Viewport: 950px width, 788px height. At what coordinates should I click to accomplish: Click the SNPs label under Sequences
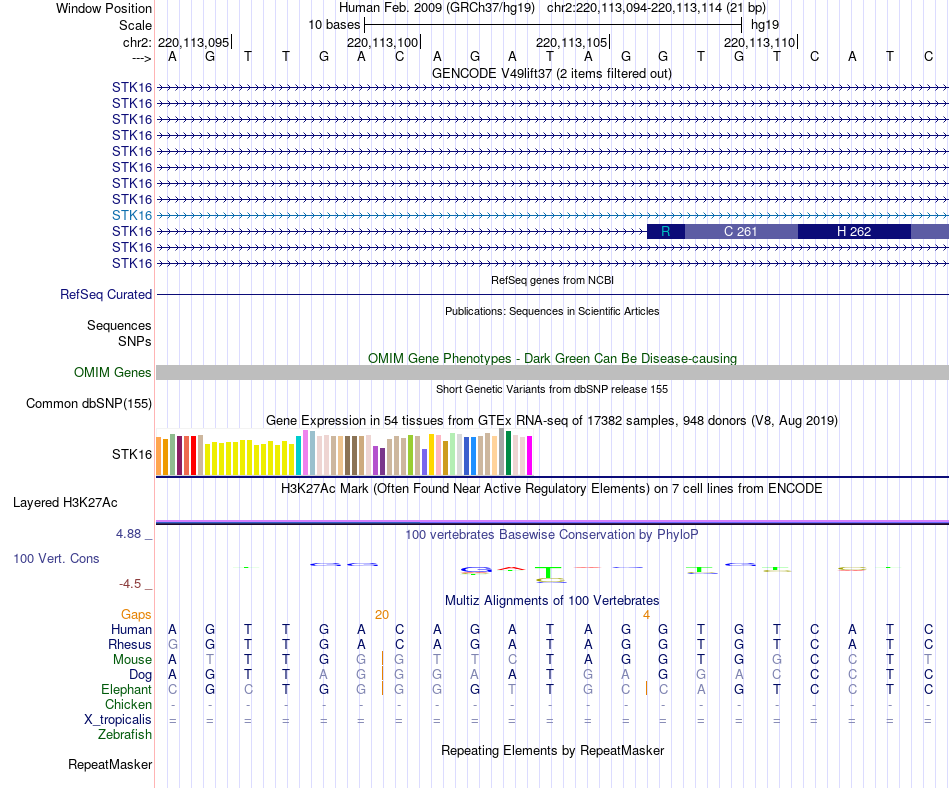135,342
